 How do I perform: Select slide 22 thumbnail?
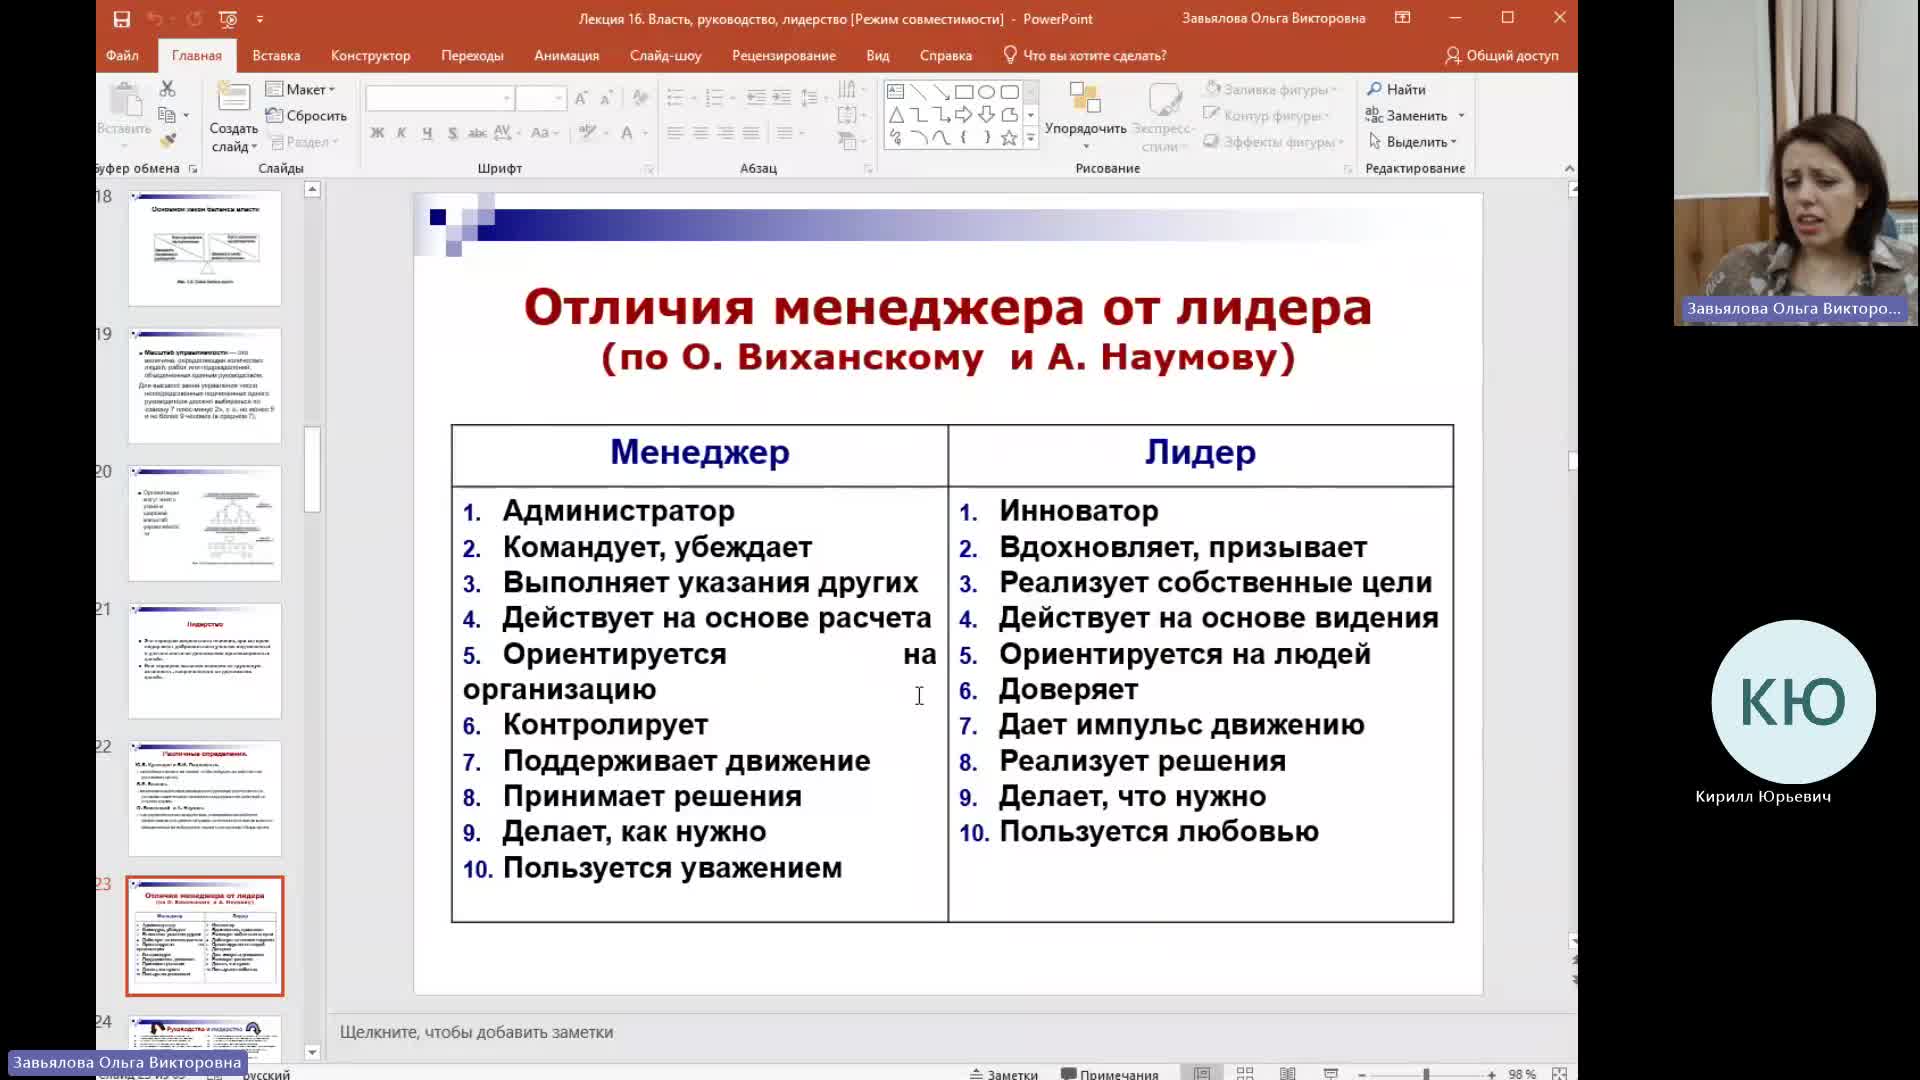click(x=205, y=799)
